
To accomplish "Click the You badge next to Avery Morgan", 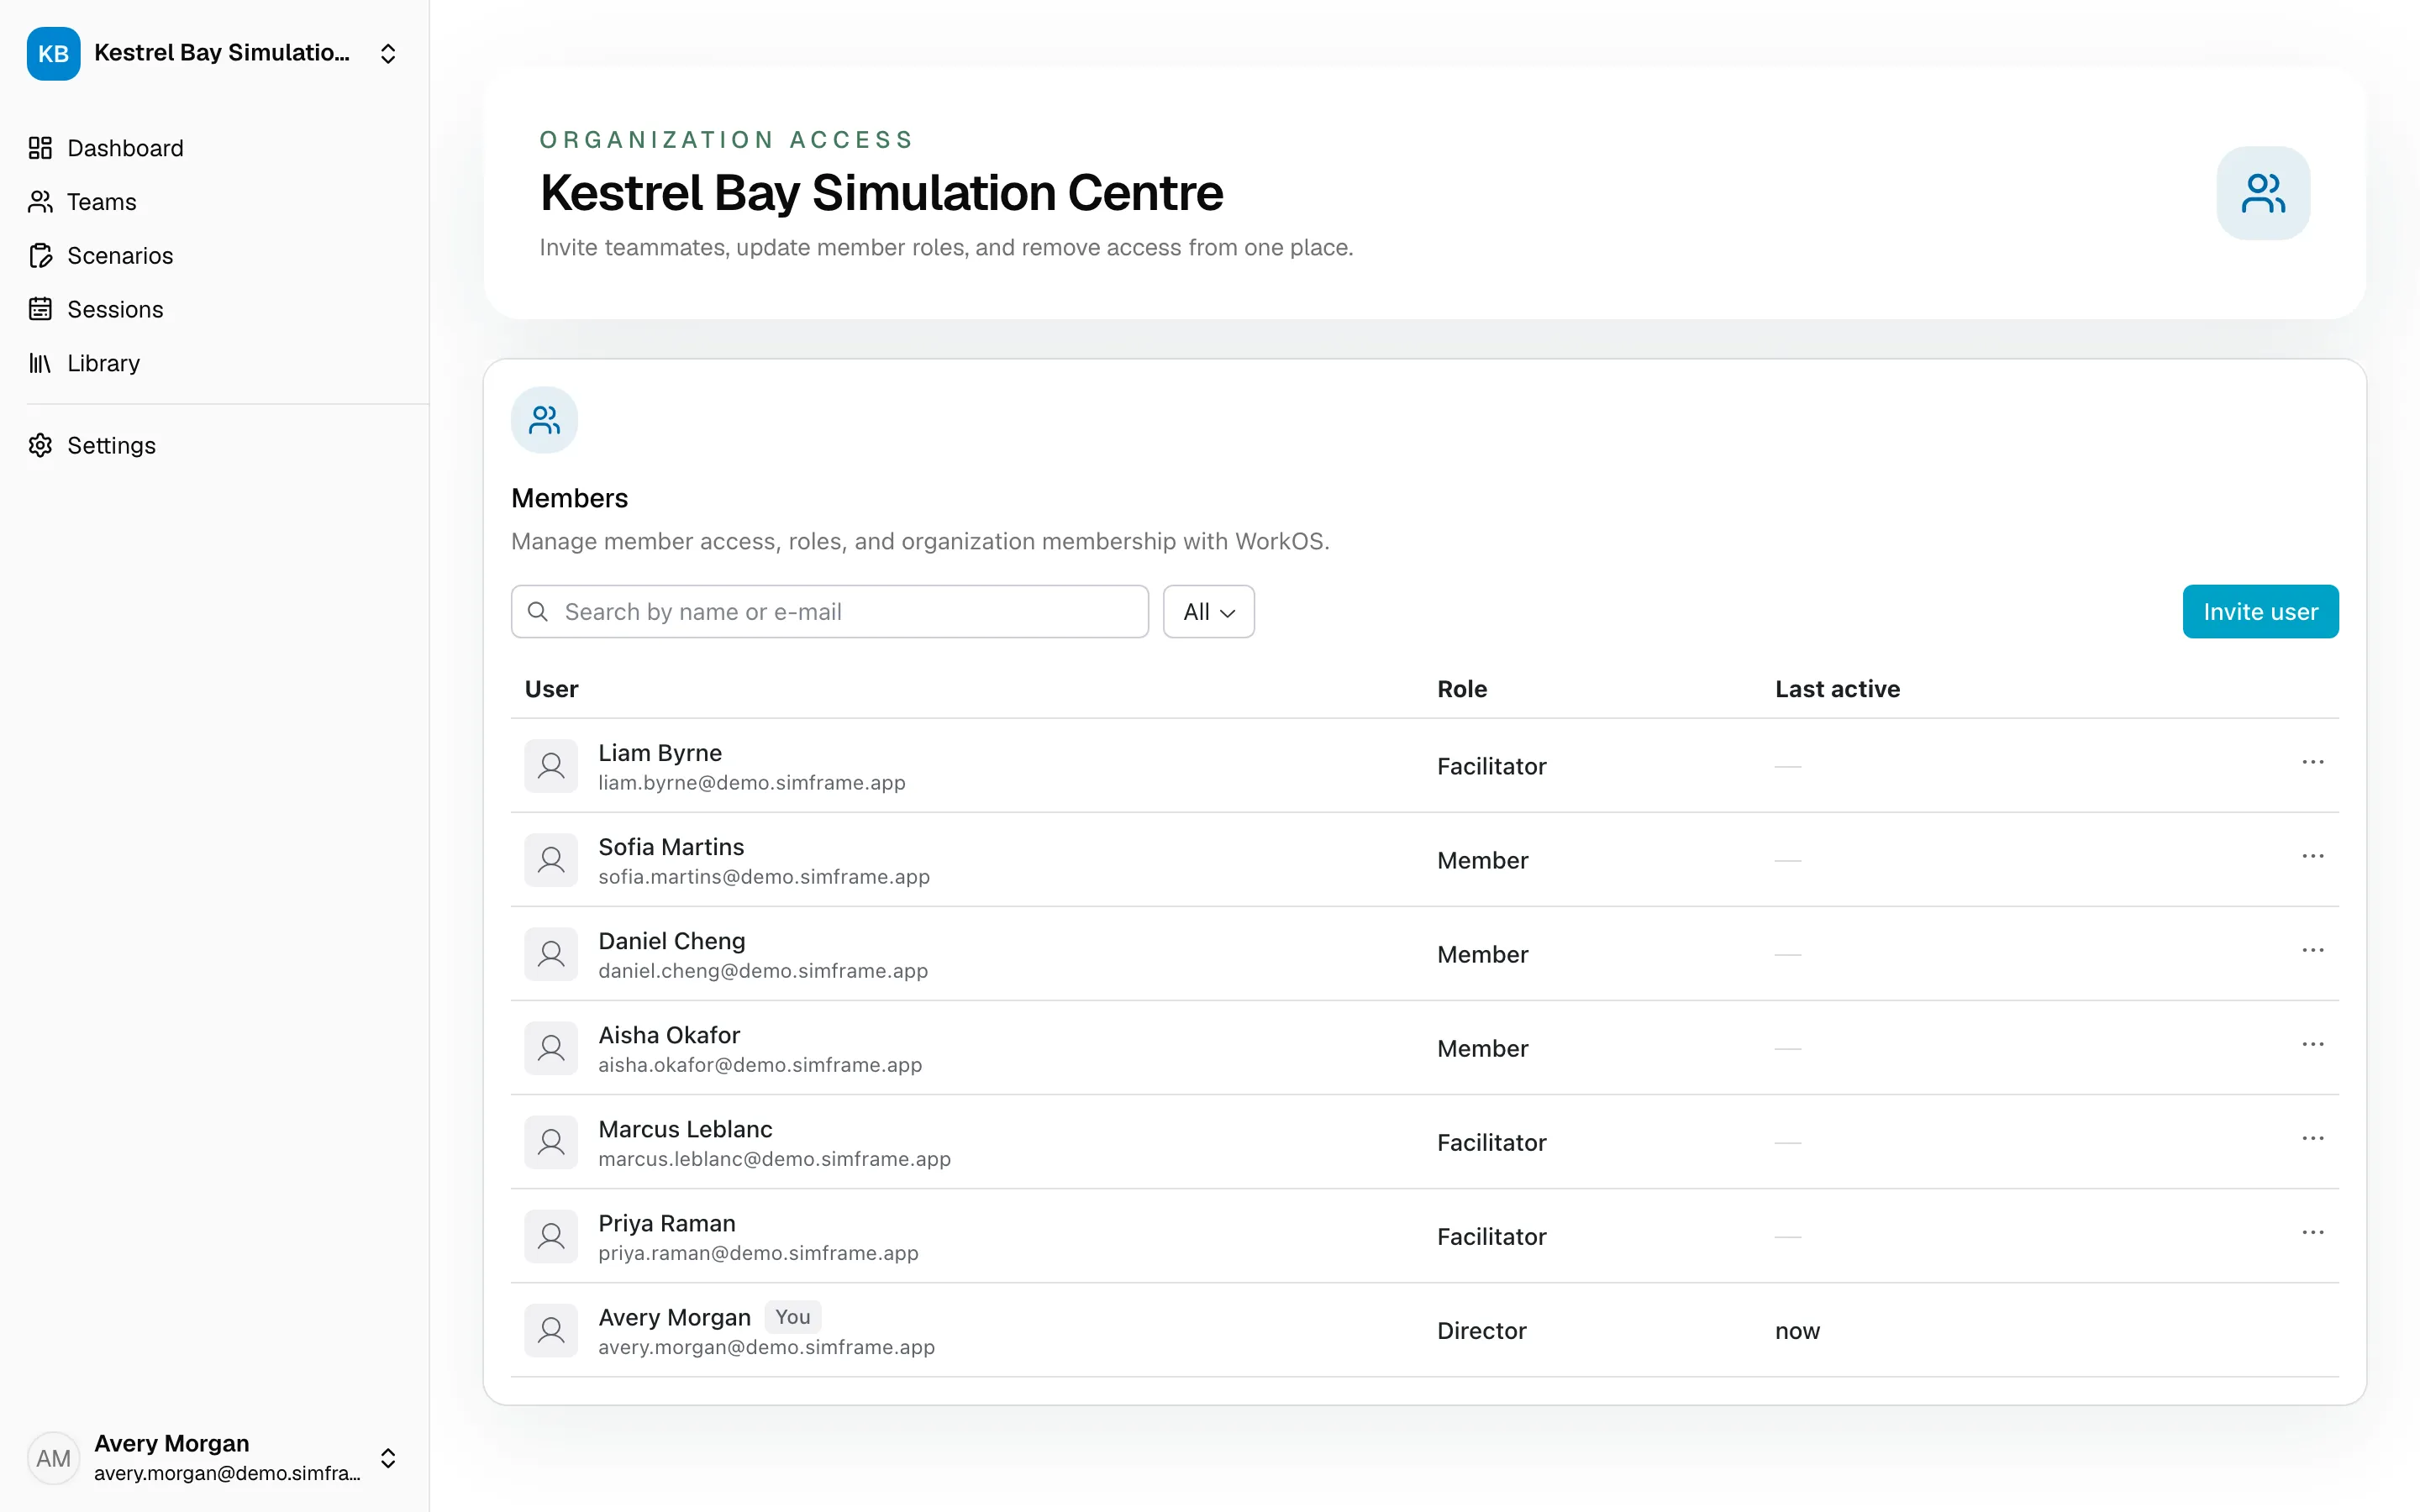I will click(793, 1317).
